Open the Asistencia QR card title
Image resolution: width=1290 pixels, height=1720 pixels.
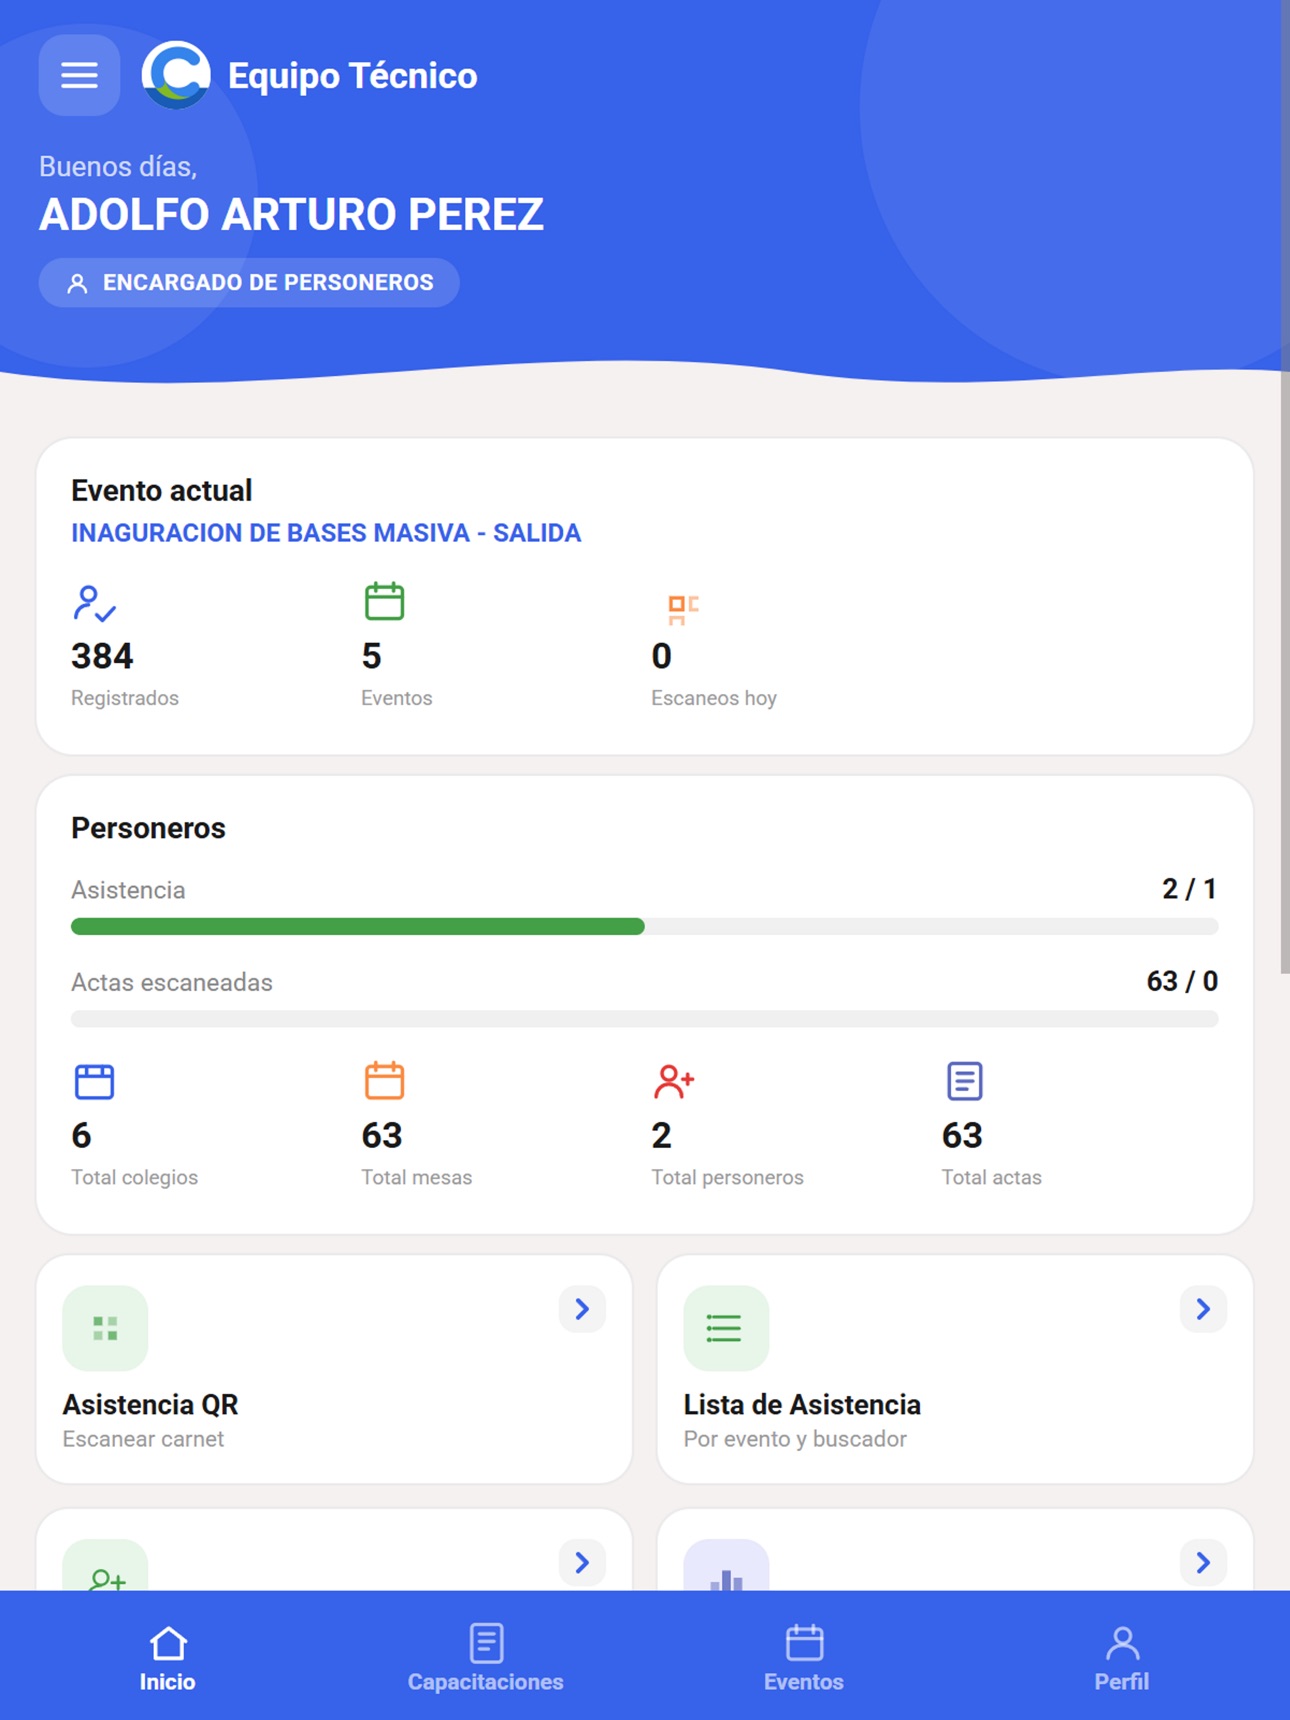[x=150, y=1405]
